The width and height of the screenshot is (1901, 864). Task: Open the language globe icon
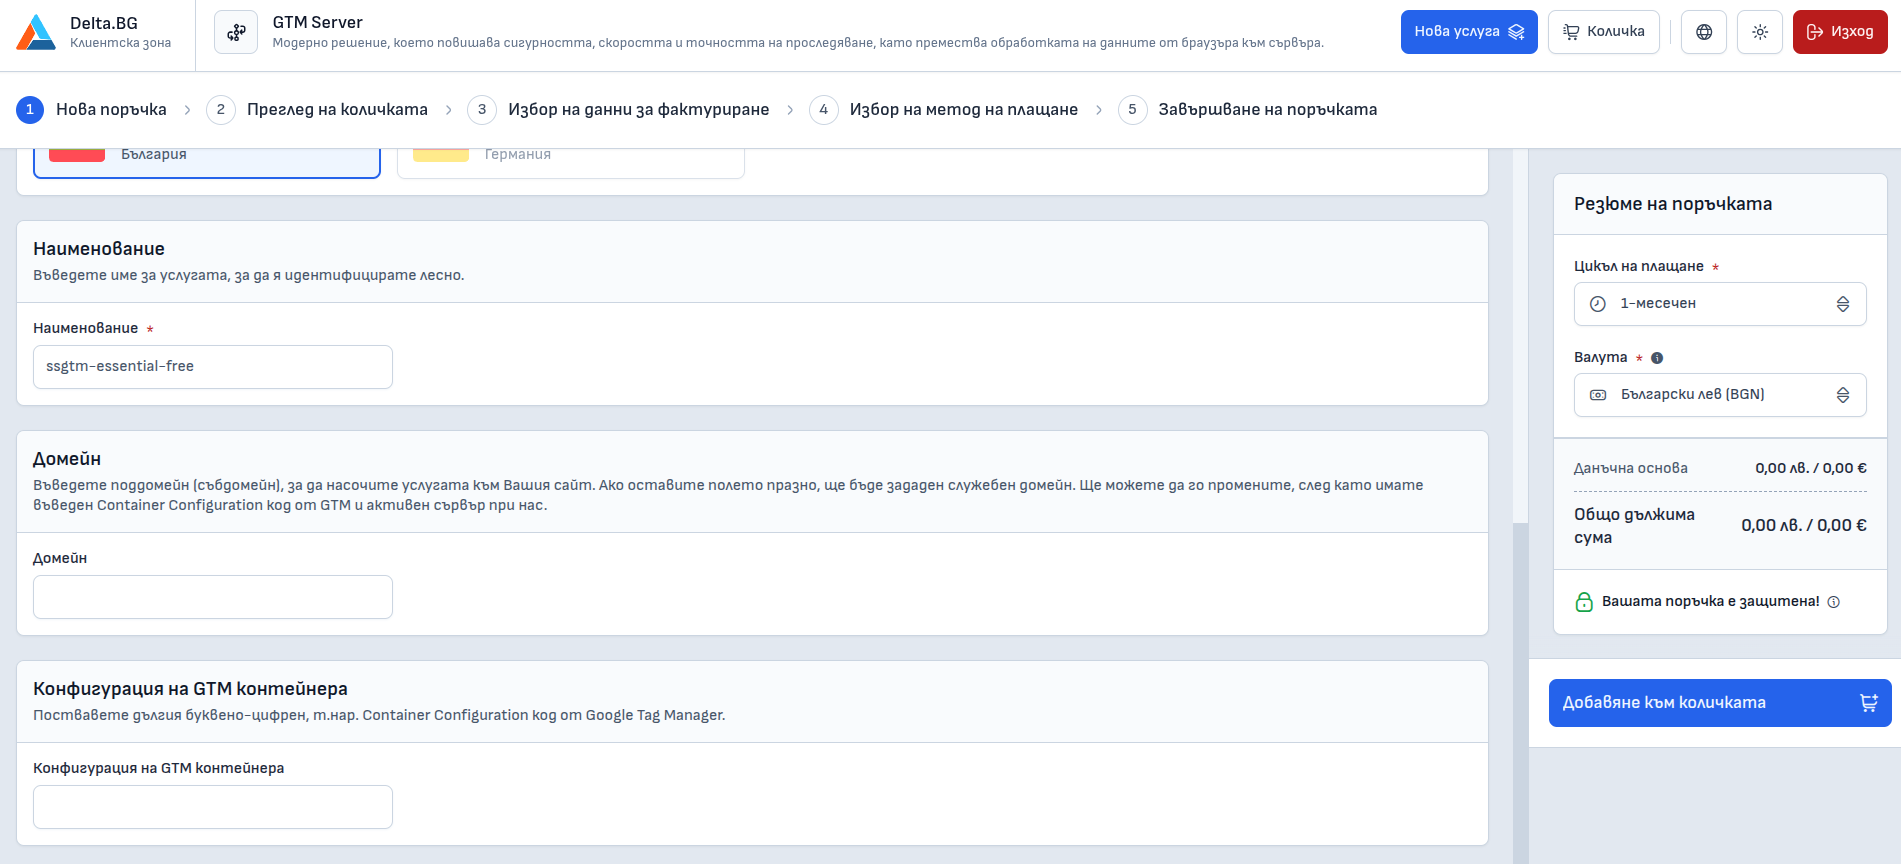pos(1704,32)
